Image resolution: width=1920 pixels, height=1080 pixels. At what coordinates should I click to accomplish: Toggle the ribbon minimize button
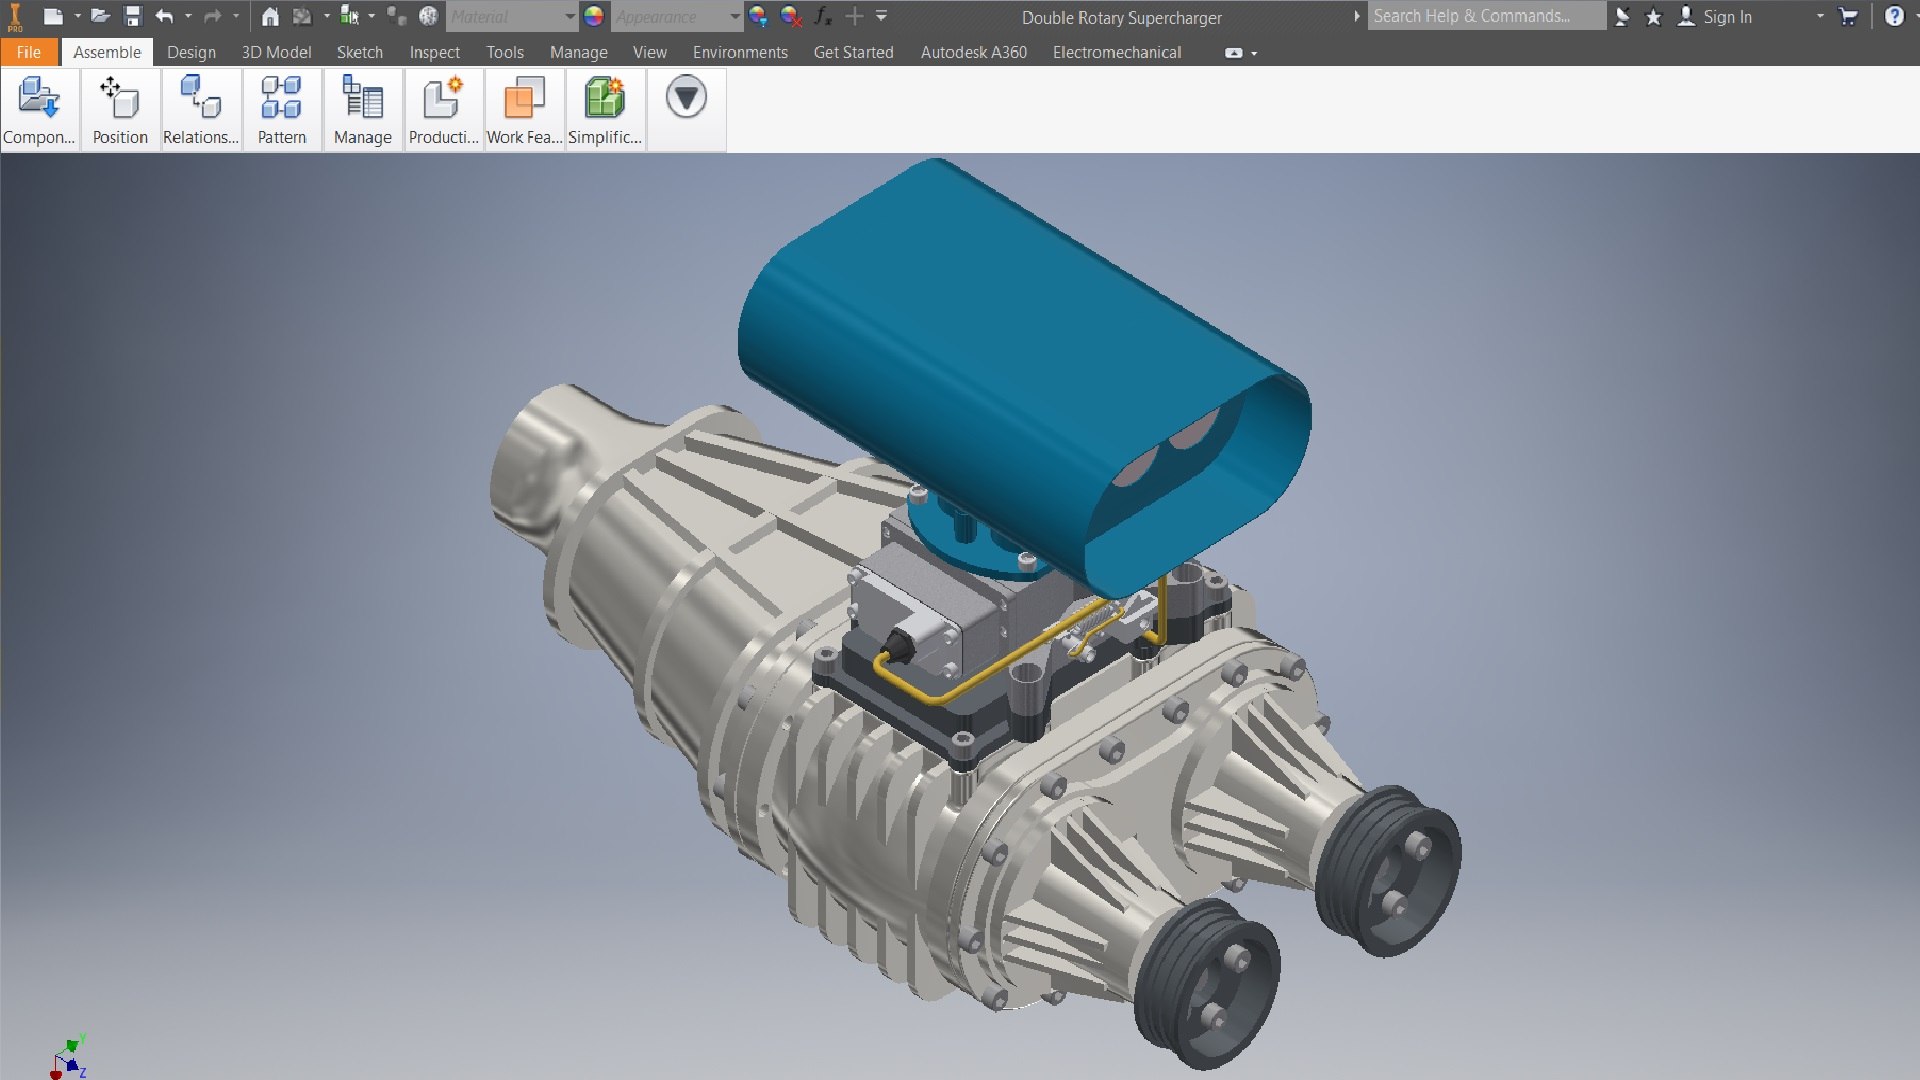pyautogui.click(x=1234, y=53)
